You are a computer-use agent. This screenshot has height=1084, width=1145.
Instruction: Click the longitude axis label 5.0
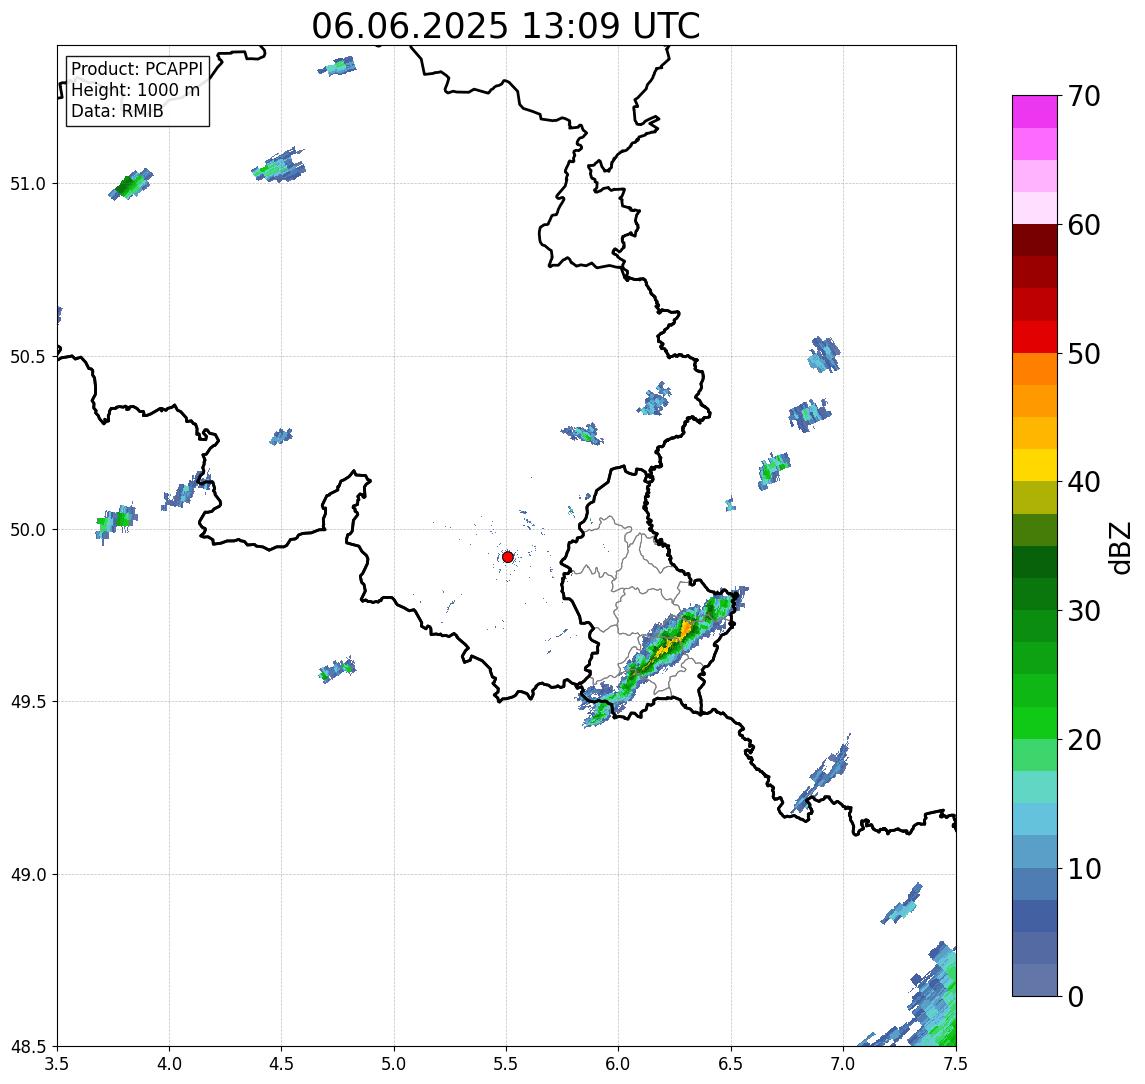(x=394, y=1064)
